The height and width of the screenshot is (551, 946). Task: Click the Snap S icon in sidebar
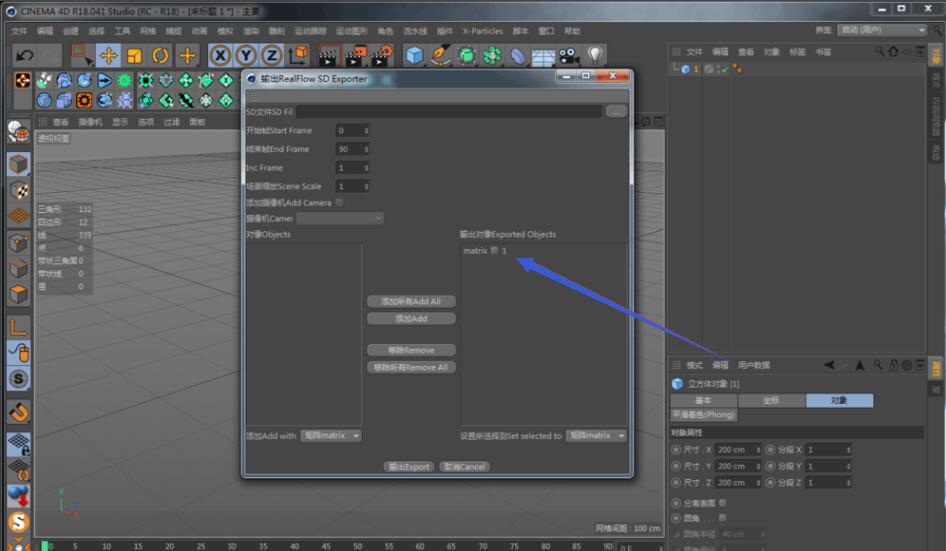(x=19, y=379)
